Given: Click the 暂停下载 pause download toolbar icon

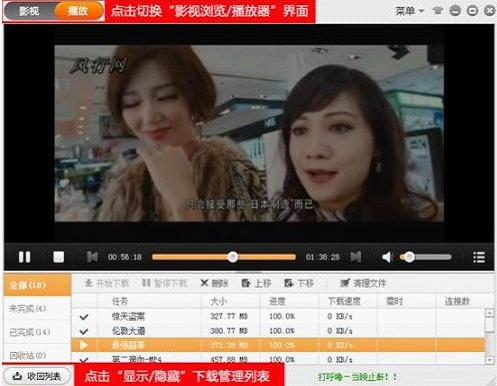Looking at the screenshot, I should 146,283.
